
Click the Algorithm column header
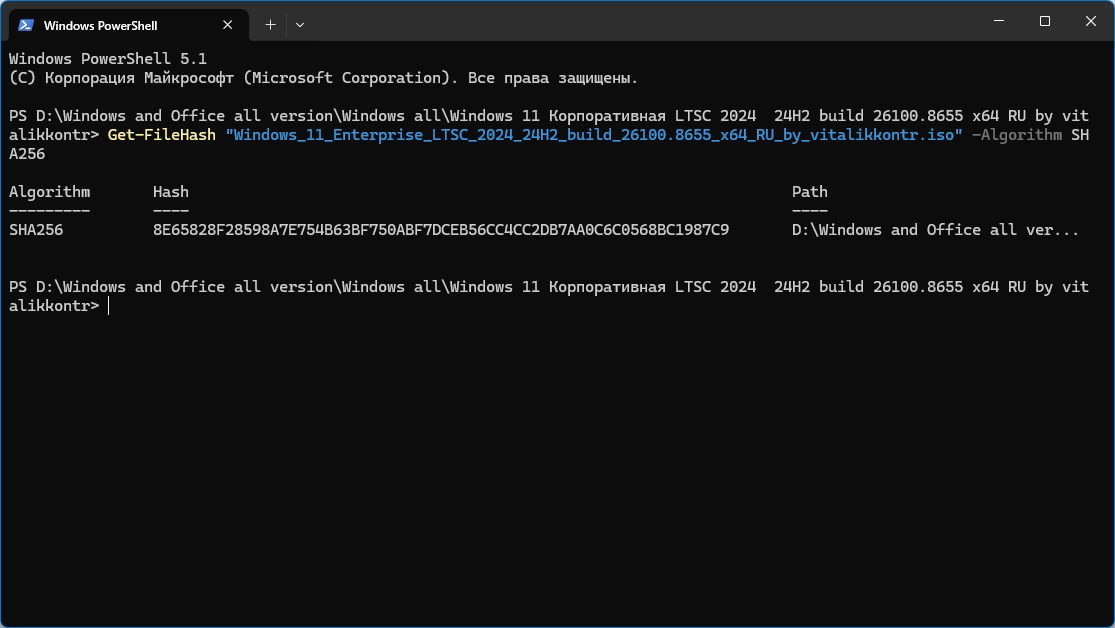point(50,192)
